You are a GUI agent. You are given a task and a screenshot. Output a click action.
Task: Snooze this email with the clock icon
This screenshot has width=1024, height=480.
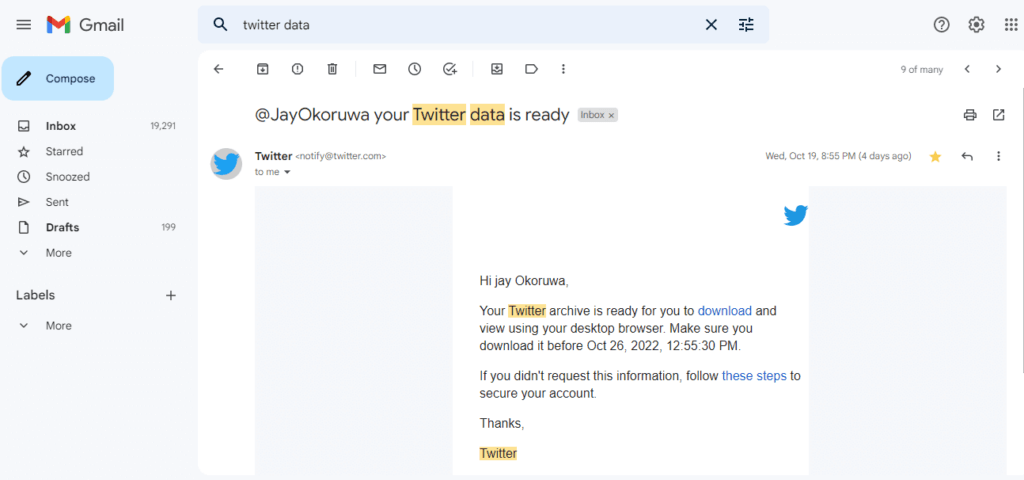point(415,69)
